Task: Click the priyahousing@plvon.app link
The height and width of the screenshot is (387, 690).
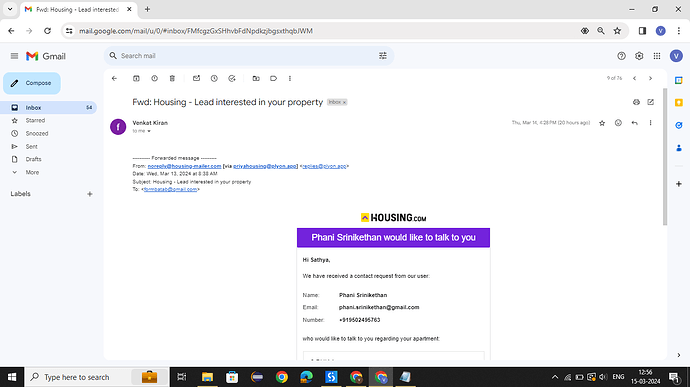Action: pyautogui.click(x=265, y=166)
